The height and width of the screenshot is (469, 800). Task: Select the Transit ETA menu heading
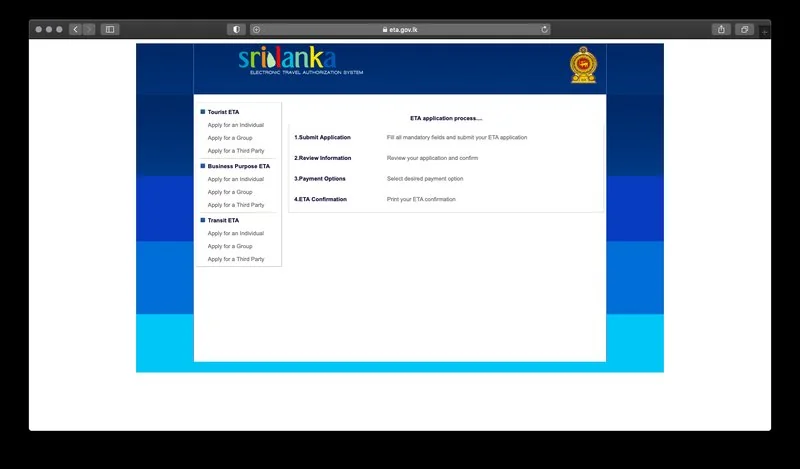pos(223,220)
